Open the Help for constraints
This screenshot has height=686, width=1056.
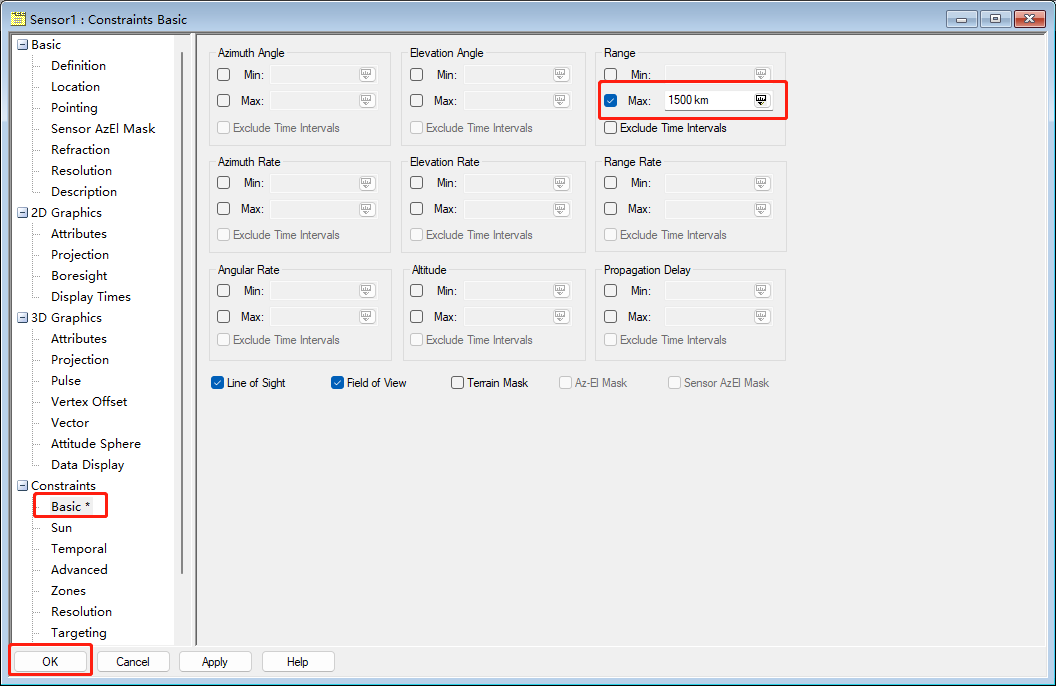pos(297,661)
